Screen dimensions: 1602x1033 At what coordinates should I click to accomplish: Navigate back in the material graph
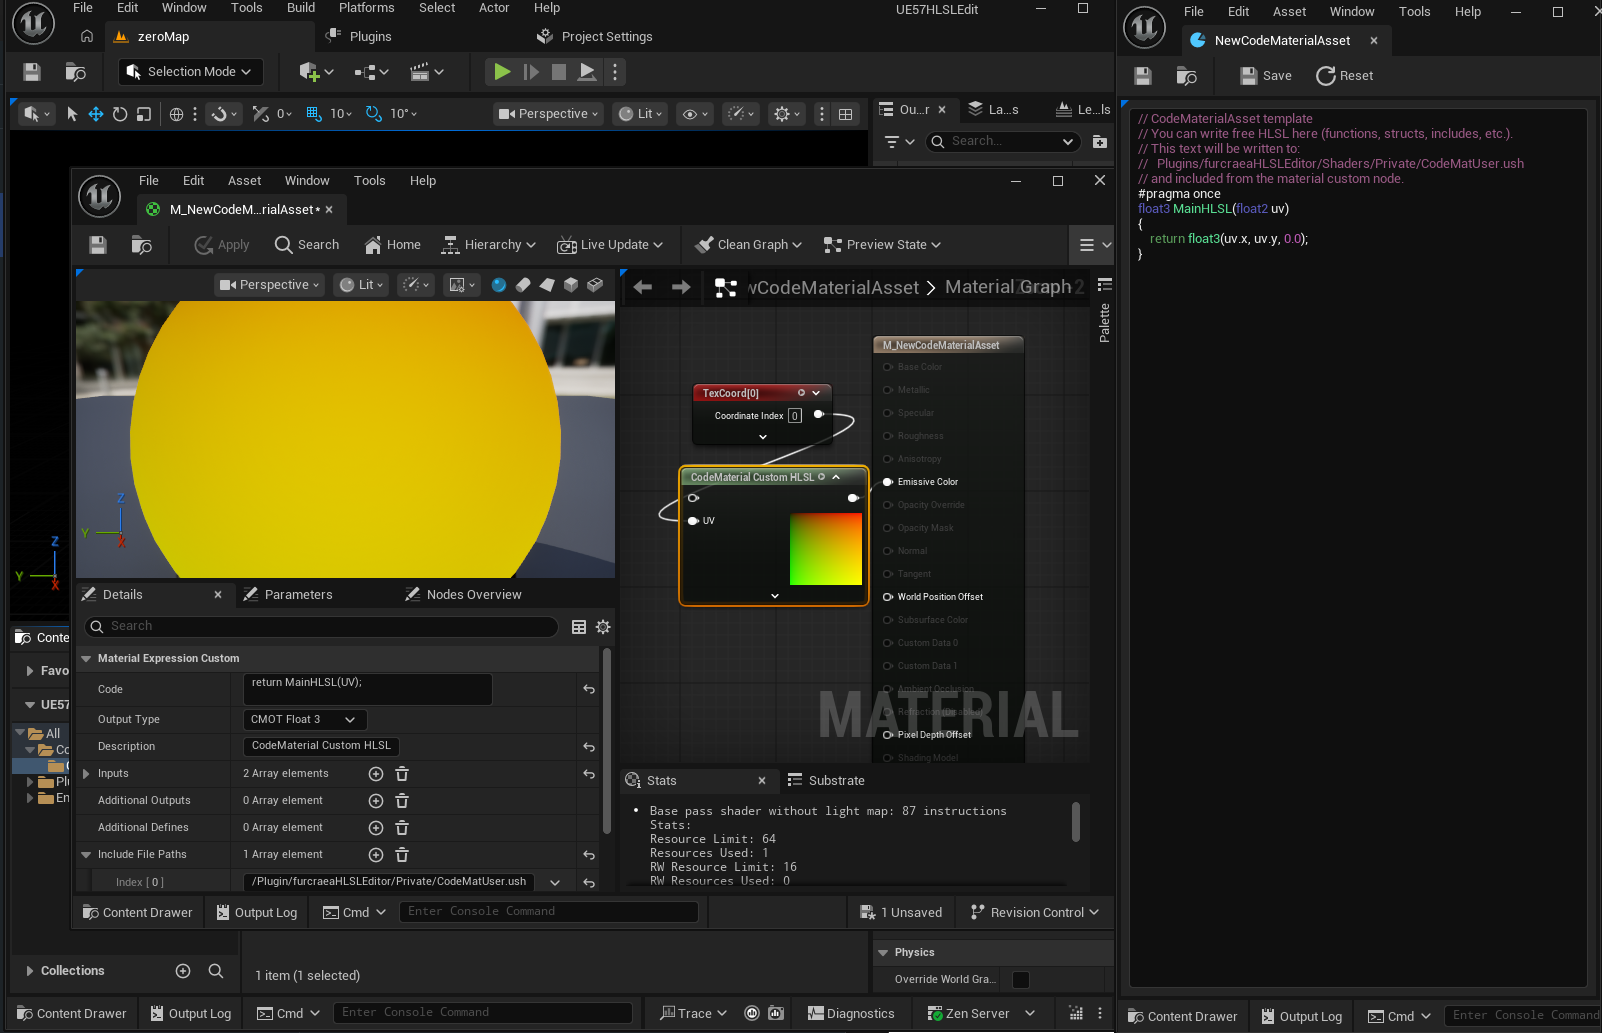[643, 287]
